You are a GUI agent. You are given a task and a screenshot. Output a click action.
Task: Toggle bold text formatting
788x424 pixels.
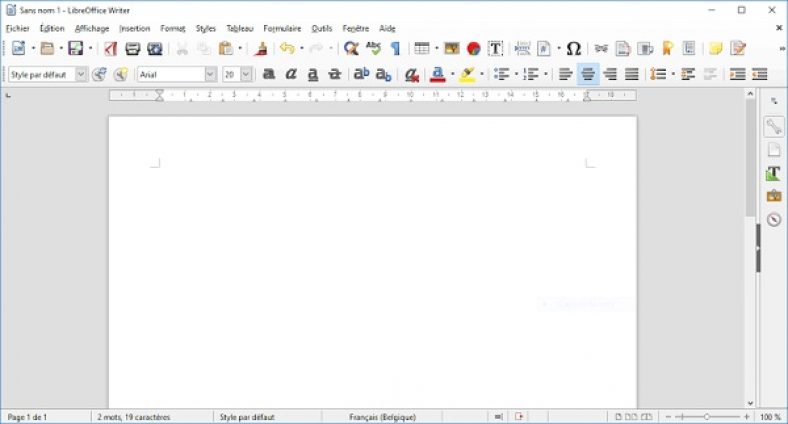coord(269,74)
